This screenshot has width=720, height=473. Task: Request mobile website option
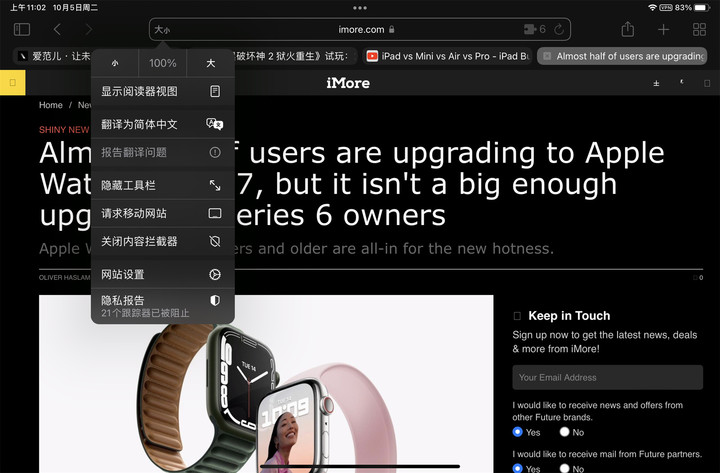[162, 214]
